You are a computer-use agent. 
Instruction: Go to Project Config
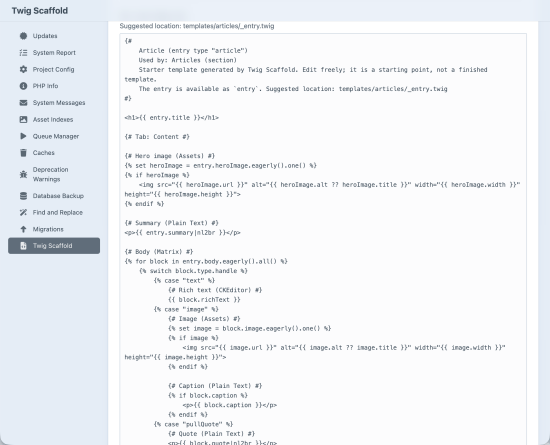pyautogui.click(x=54, y=69)
